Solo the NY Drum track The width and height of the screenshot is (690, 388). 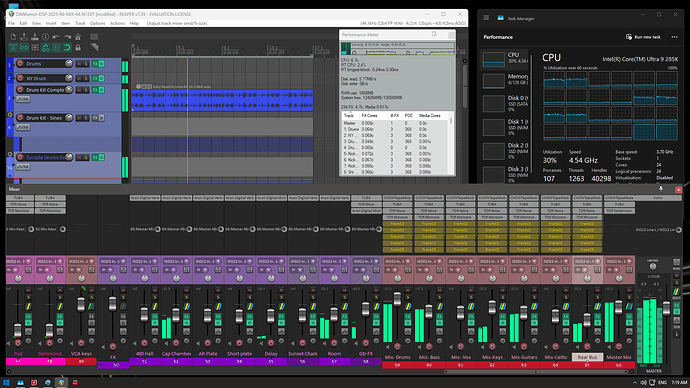86,78
